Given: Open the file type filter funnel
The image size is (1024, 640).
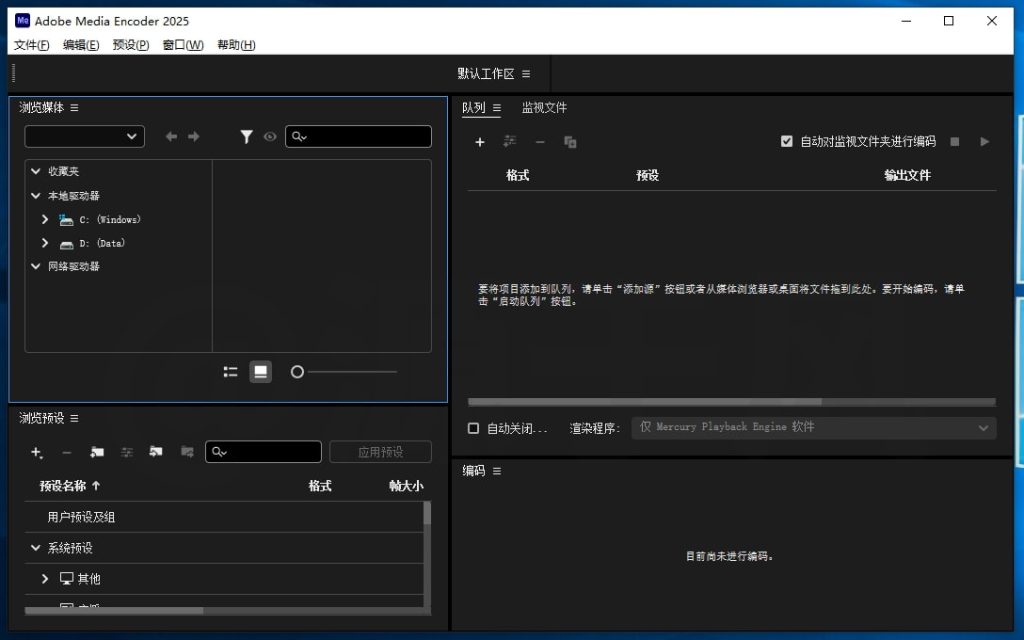Looking at the screenshot, I should pos(246,136).
